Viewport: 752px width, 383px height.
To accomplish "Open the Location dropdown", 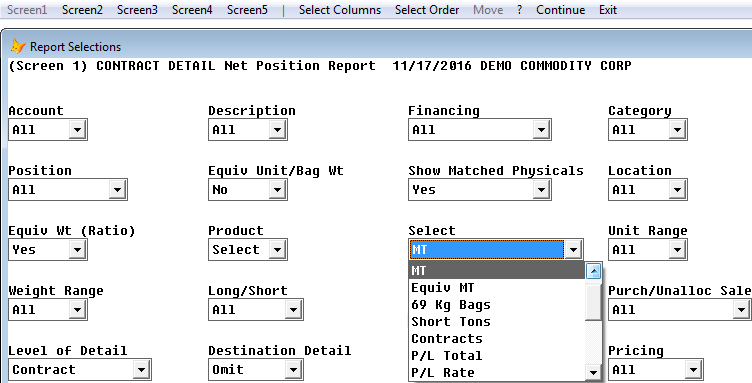I will (677, 190).
